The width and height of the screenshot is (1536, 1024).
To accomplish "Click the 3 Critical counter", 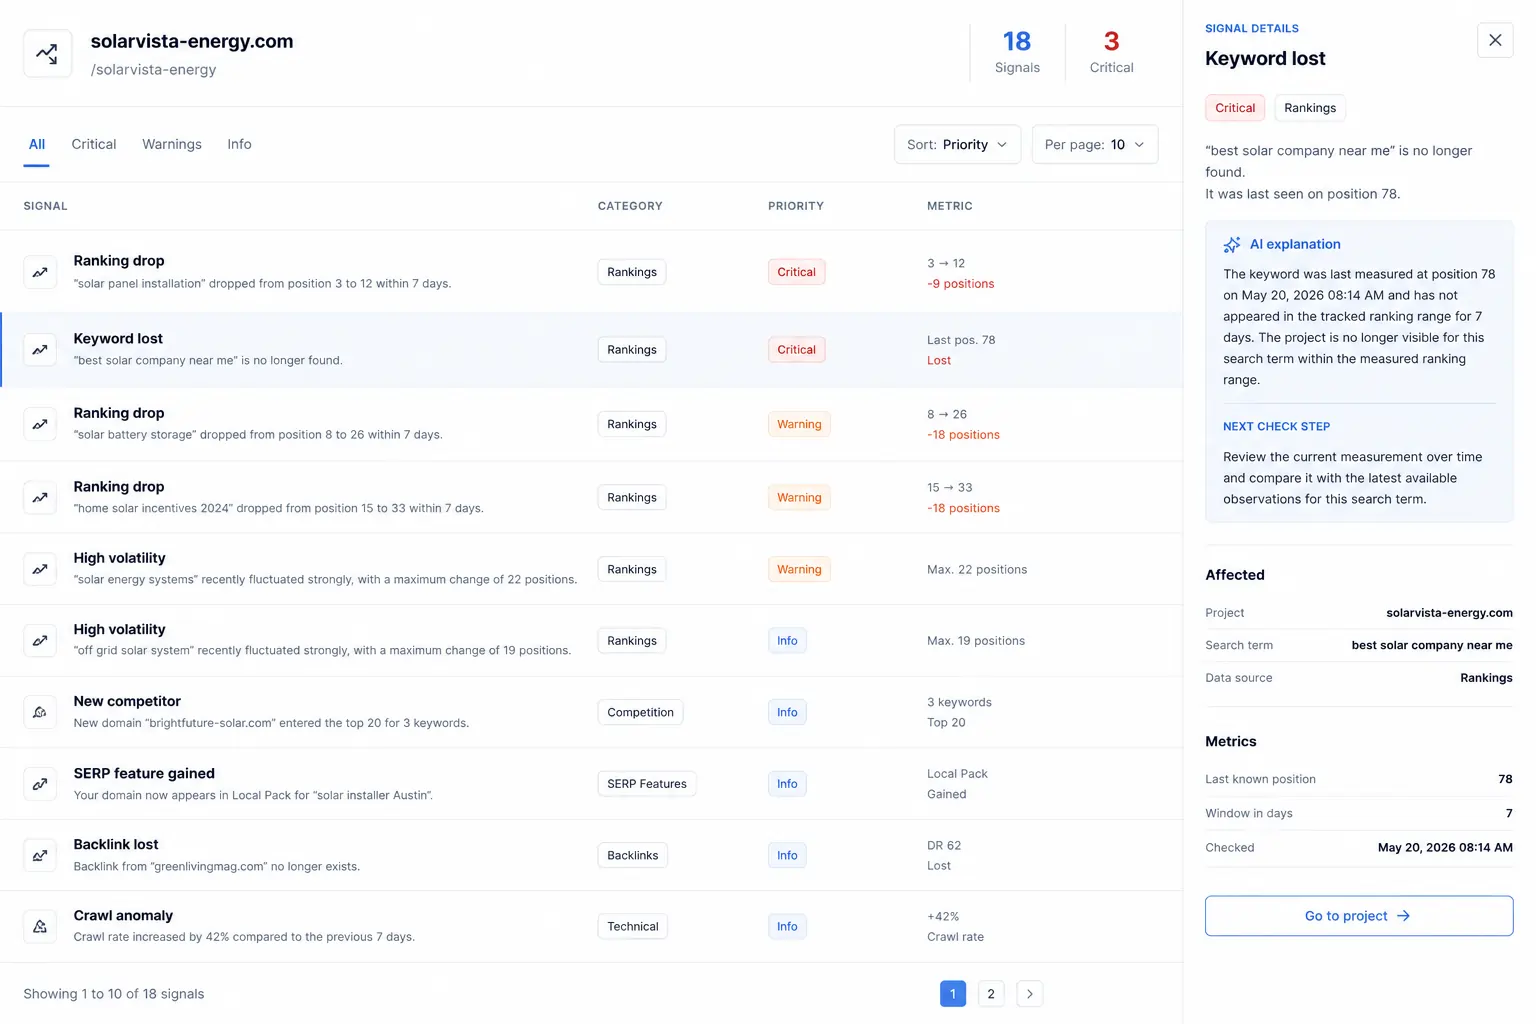I will 1111,52.
